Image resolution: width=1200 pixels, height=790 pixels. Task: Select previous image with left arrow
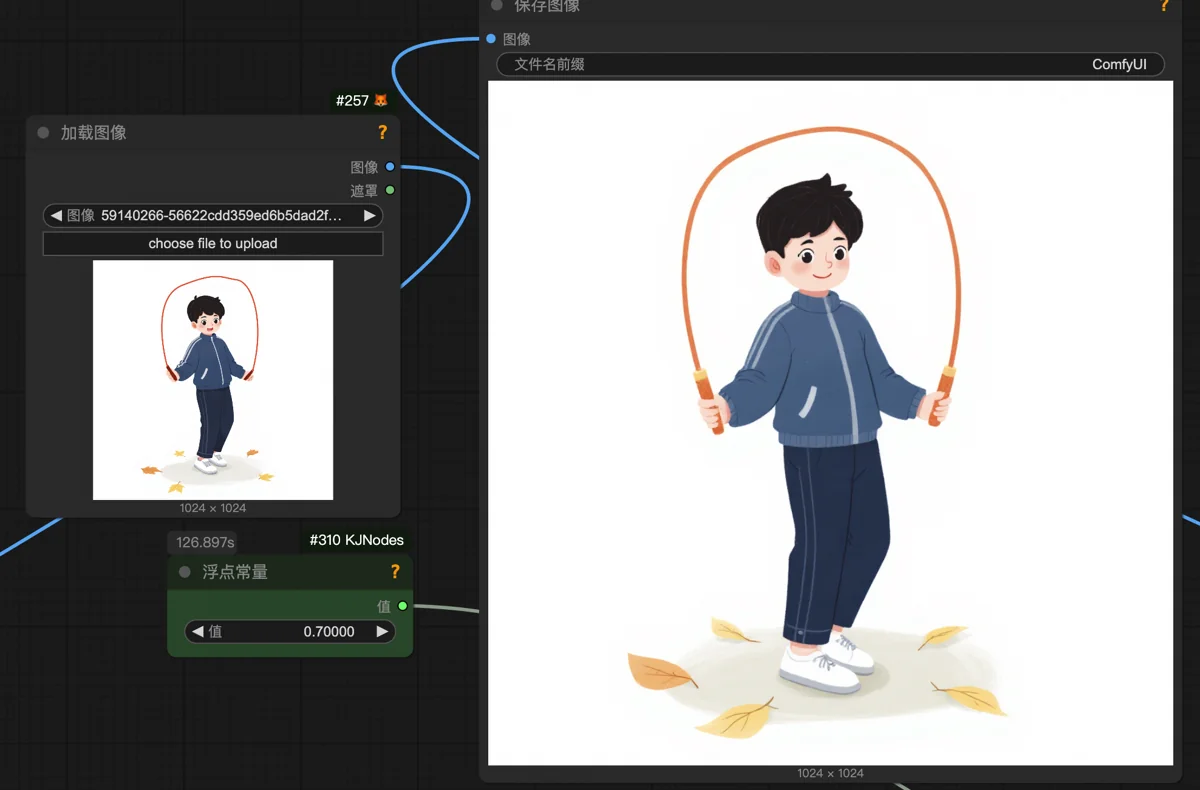tap(56, 215)
